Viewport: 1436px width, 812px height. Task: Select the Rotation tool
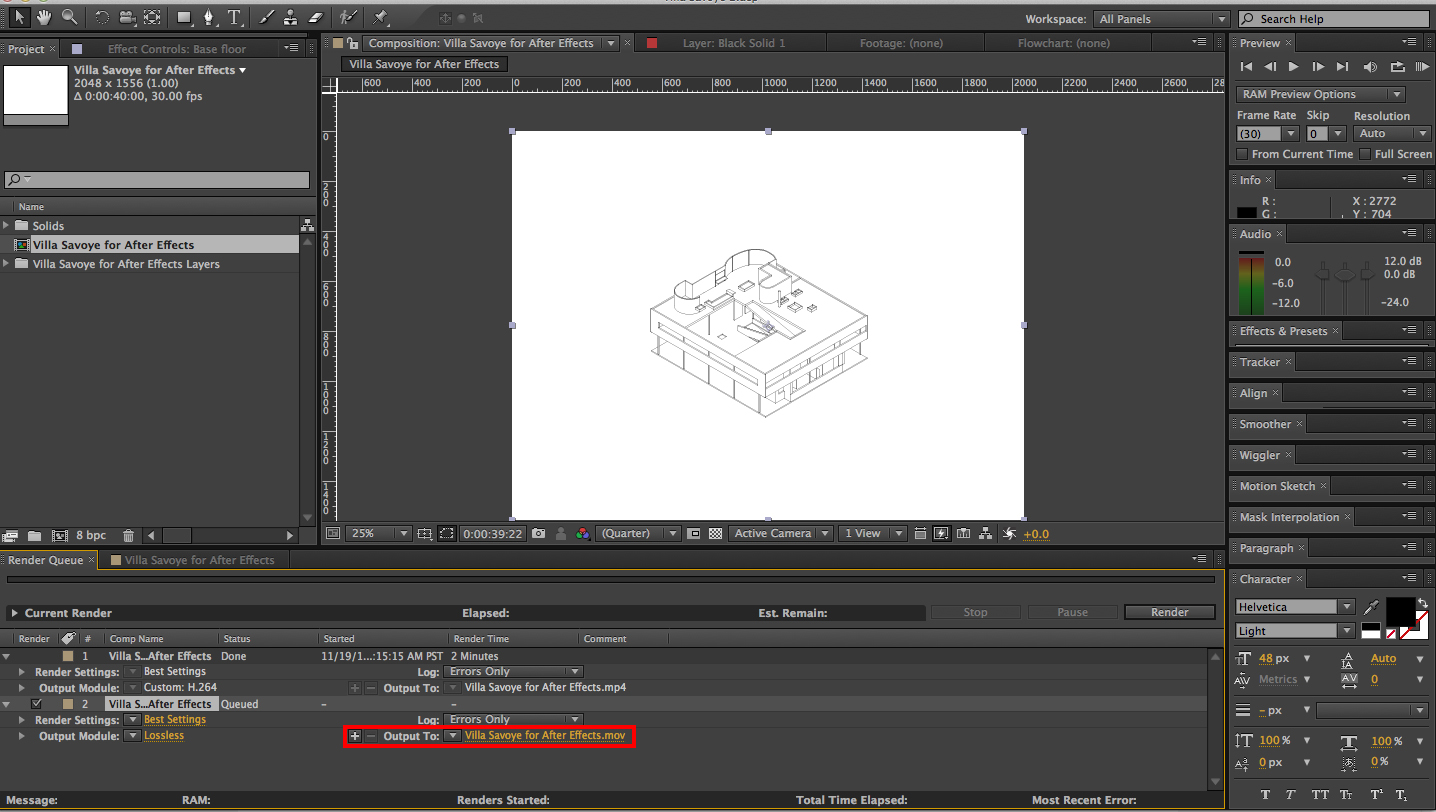coord(102,17)
